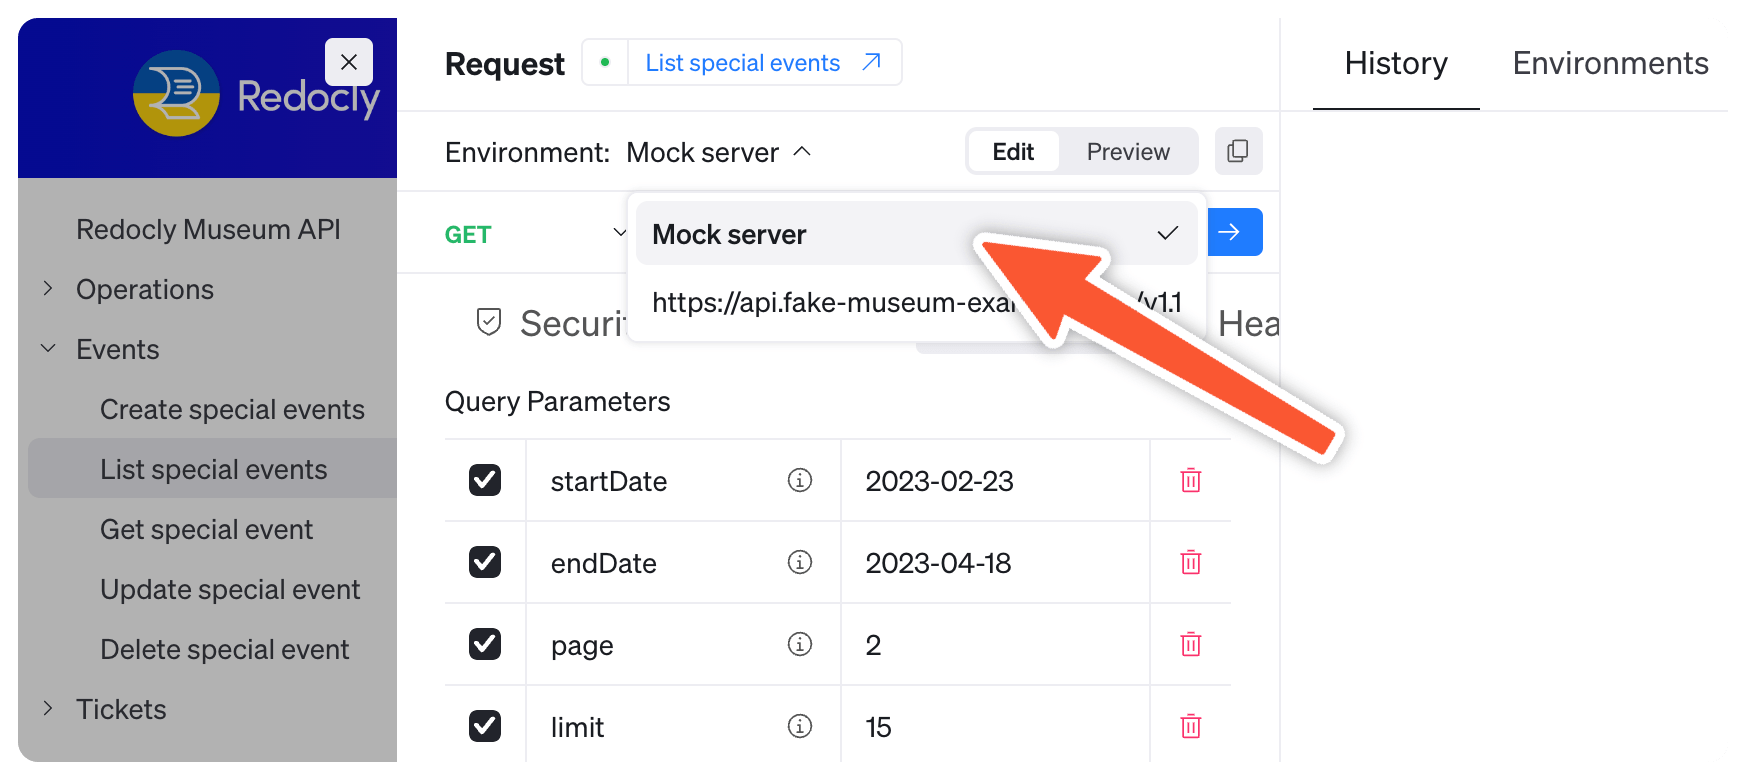This screenshot has height=780, width=1746.
Task: Delete the limit parameter row
Action: click(1191, 726)
